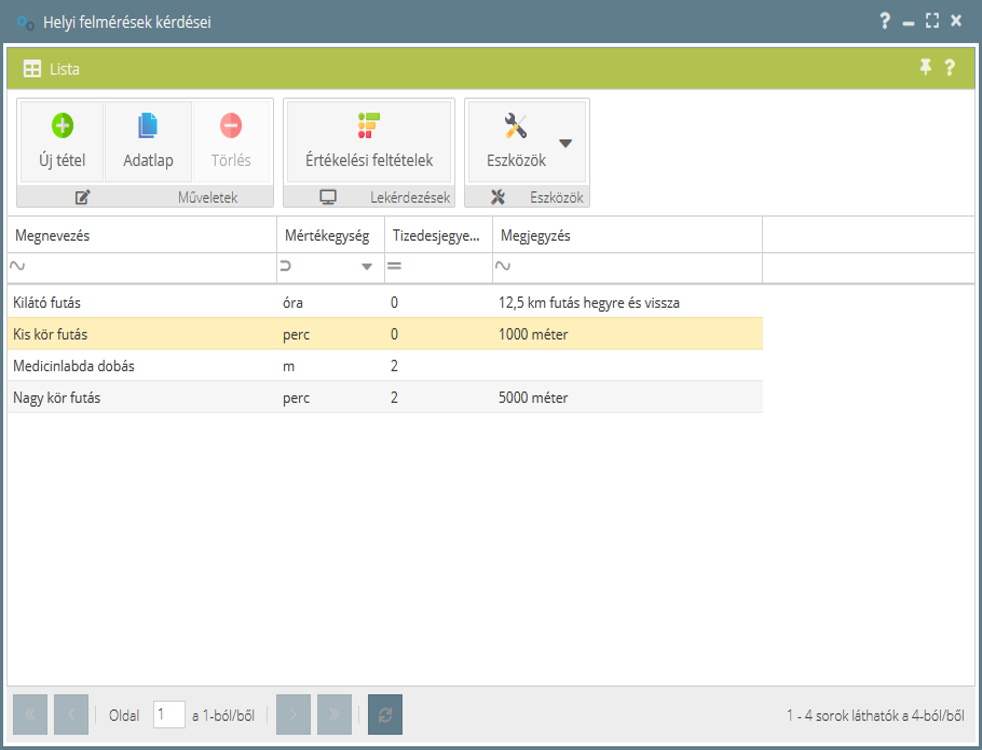Click the Lista grid icon in header
982x750 pixels.
(x=32, y=70)
